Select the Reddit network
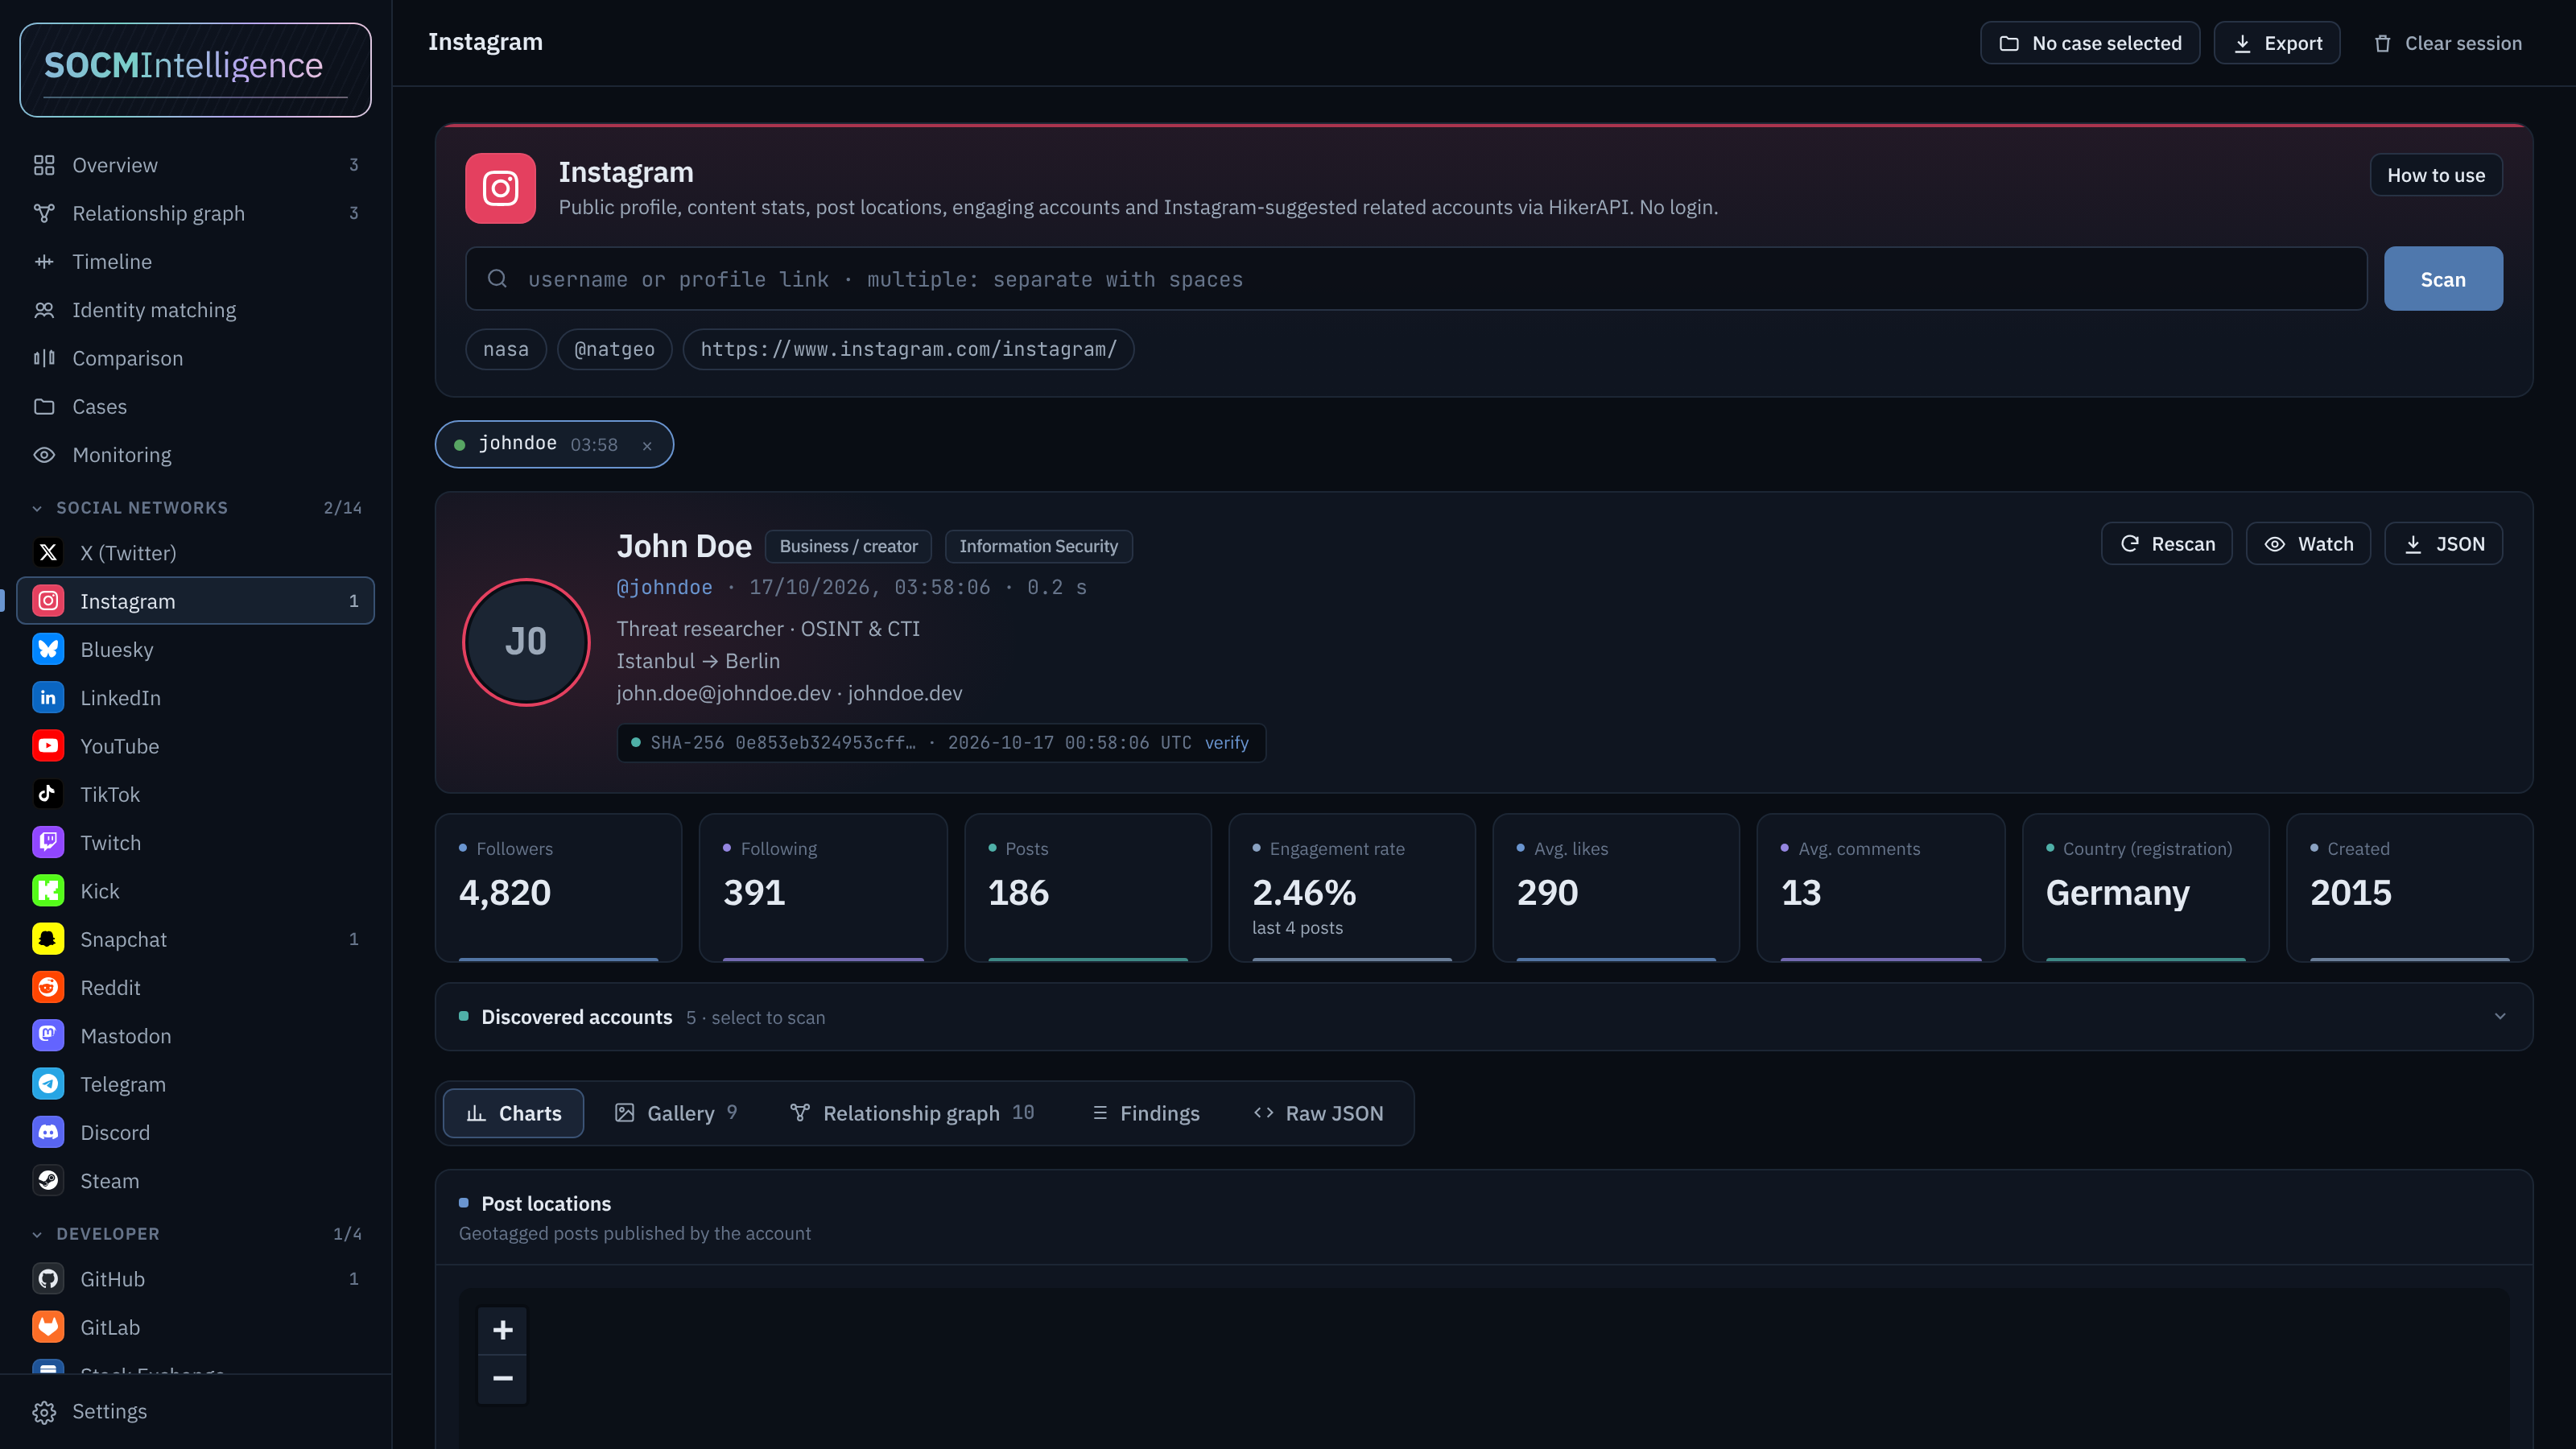The height and width of the screenshot is (1449, 2576). click(x=195, y=988)
